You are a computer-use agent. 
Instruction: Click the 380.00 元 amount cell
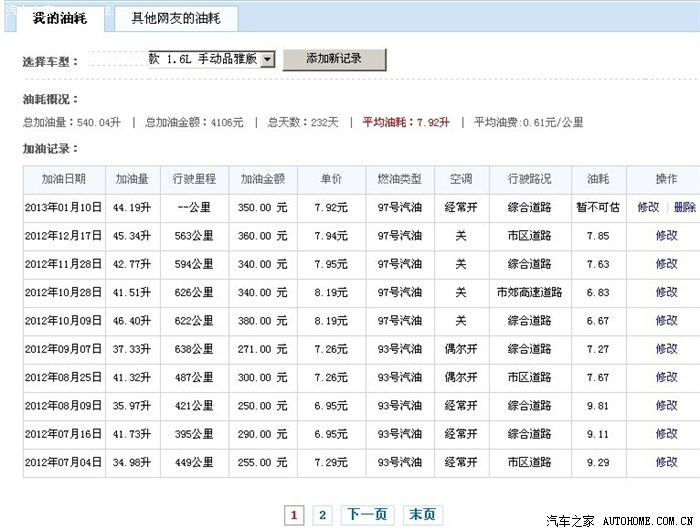262,321
